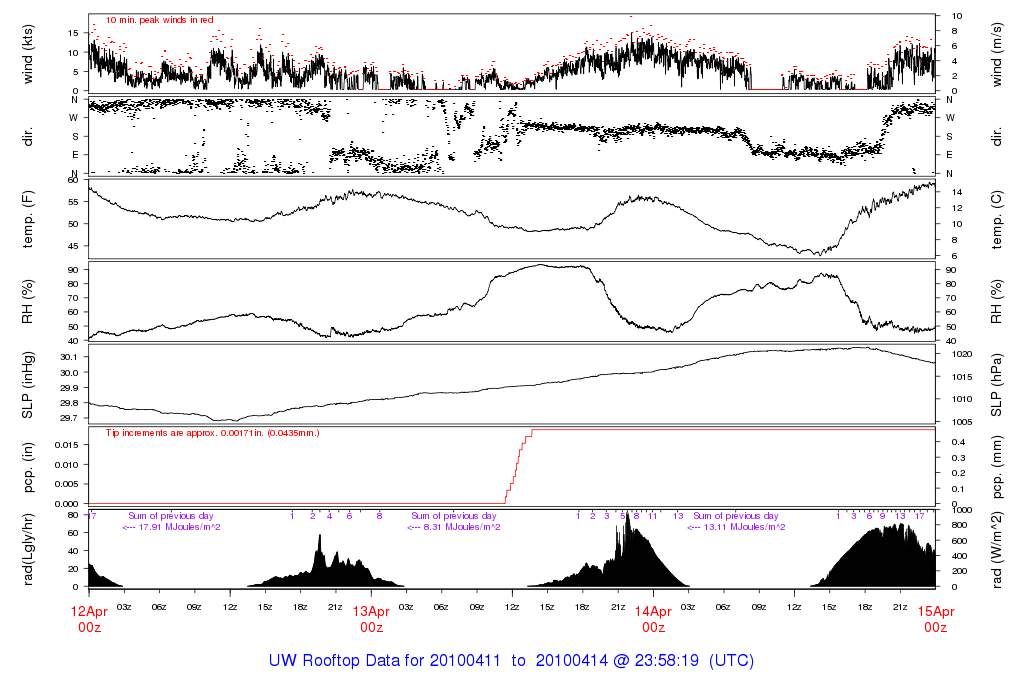Select the '12Apr 00z' date label

(89, 619)
